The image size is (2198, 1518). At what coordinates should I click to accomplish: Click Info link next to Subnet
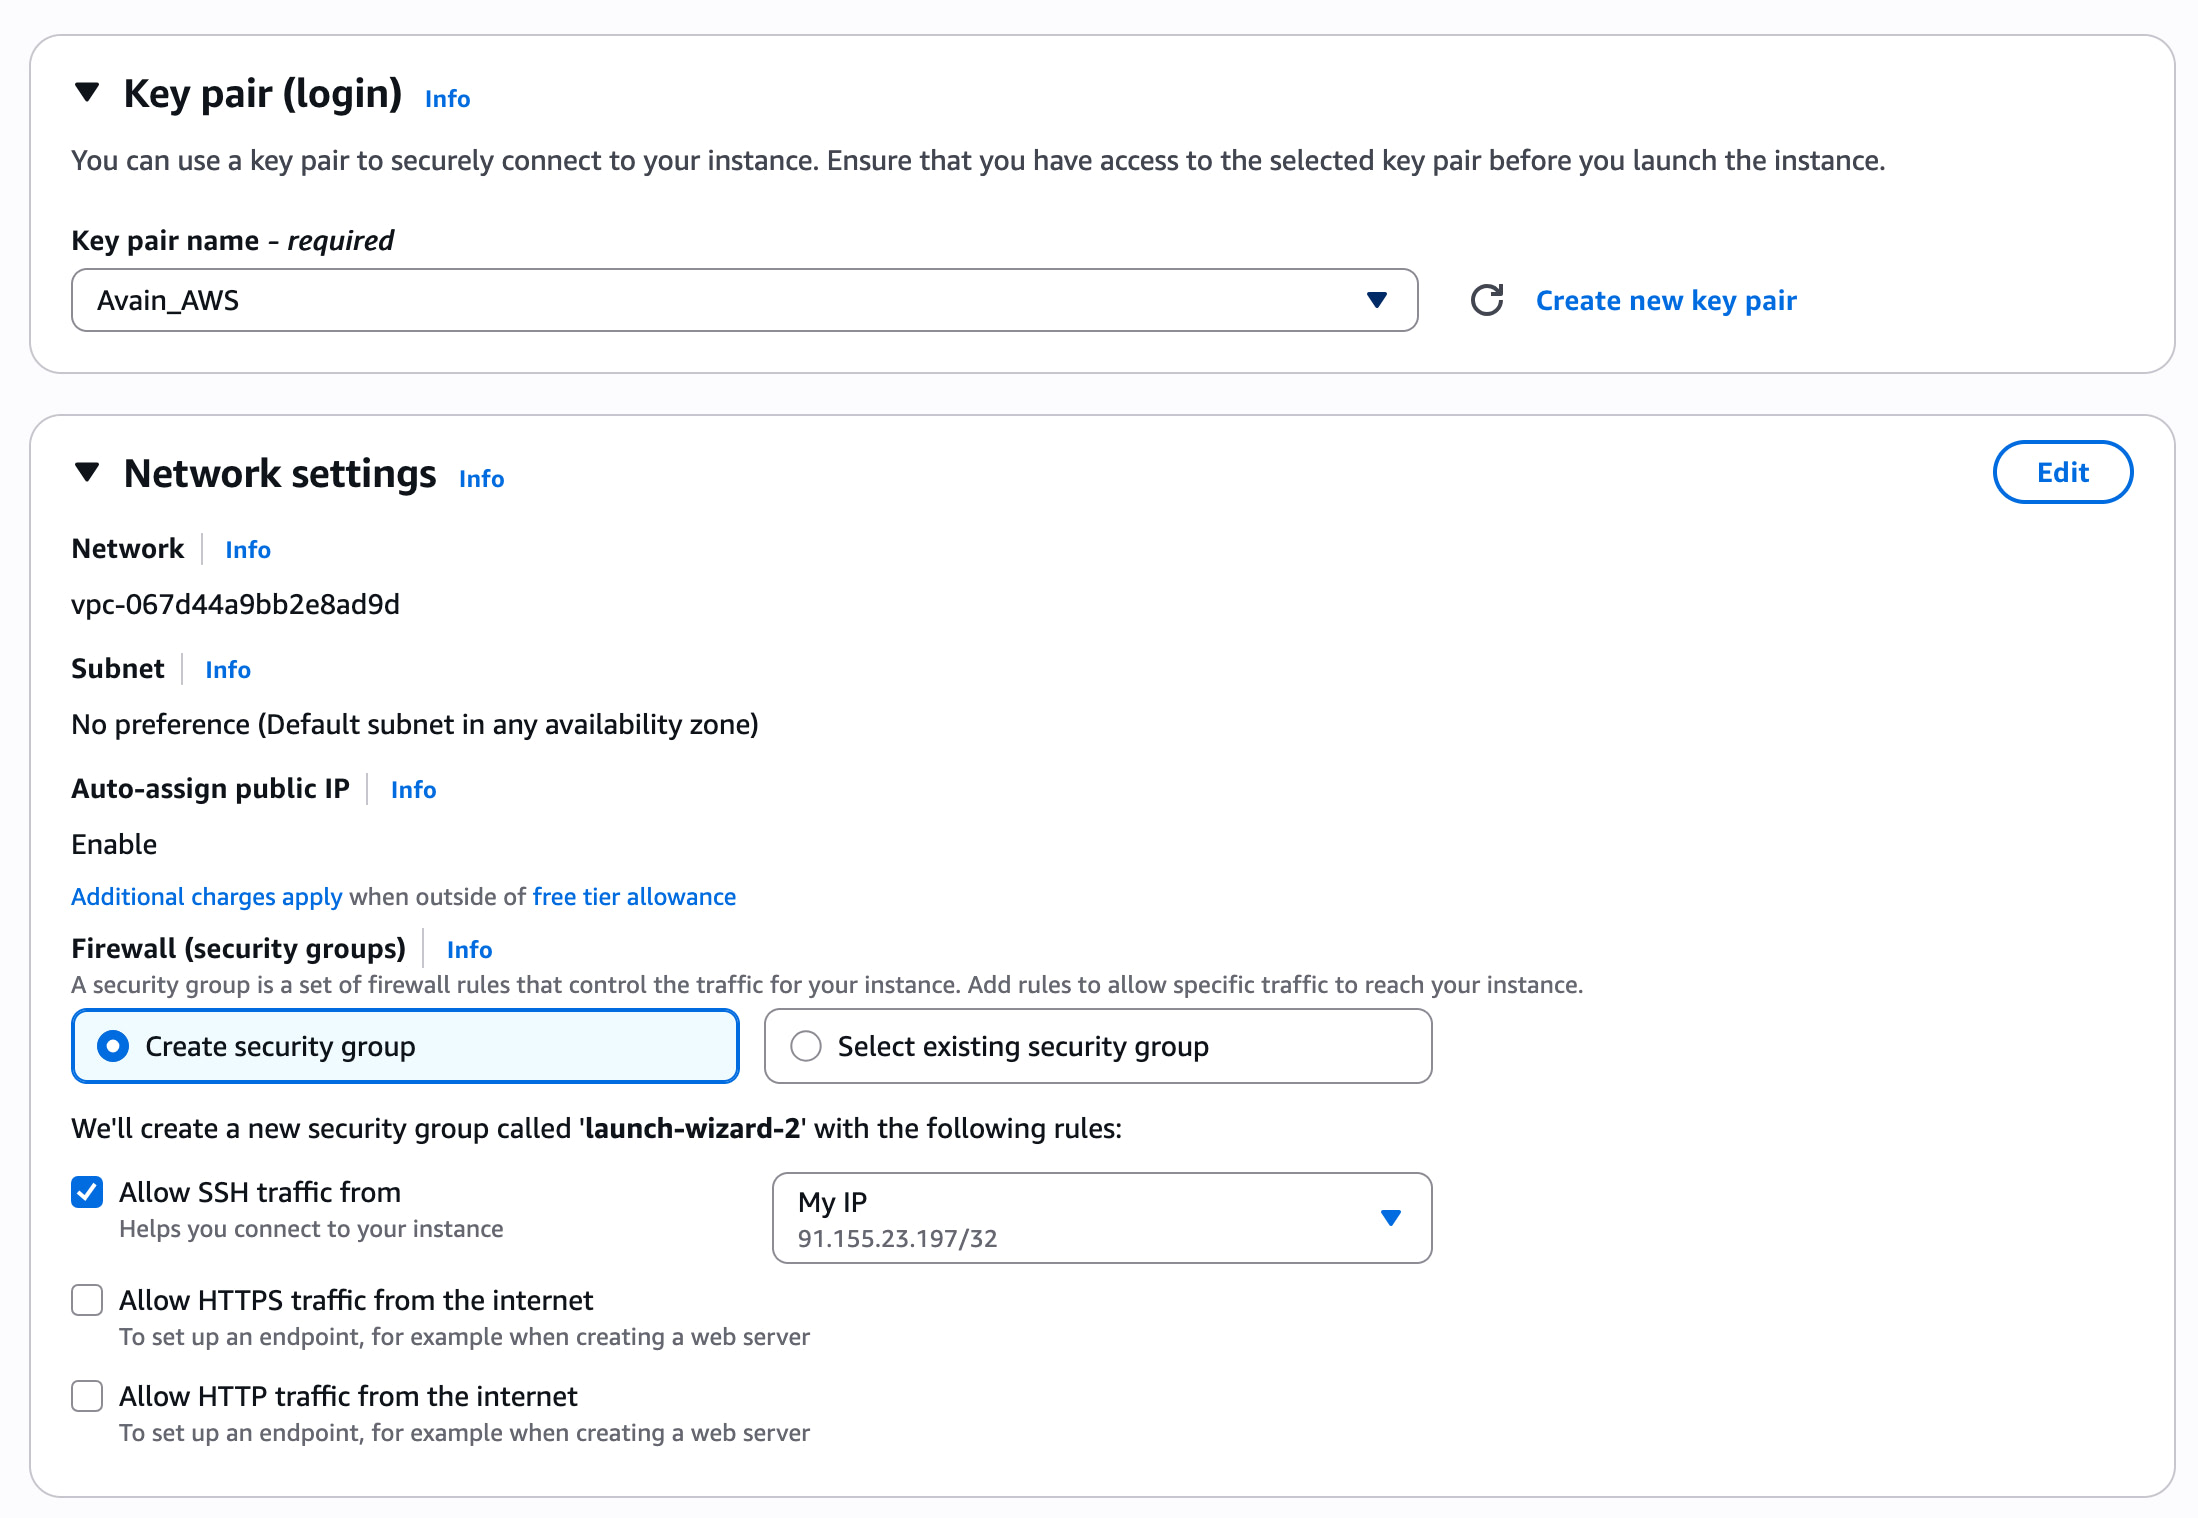pos(228,670)
